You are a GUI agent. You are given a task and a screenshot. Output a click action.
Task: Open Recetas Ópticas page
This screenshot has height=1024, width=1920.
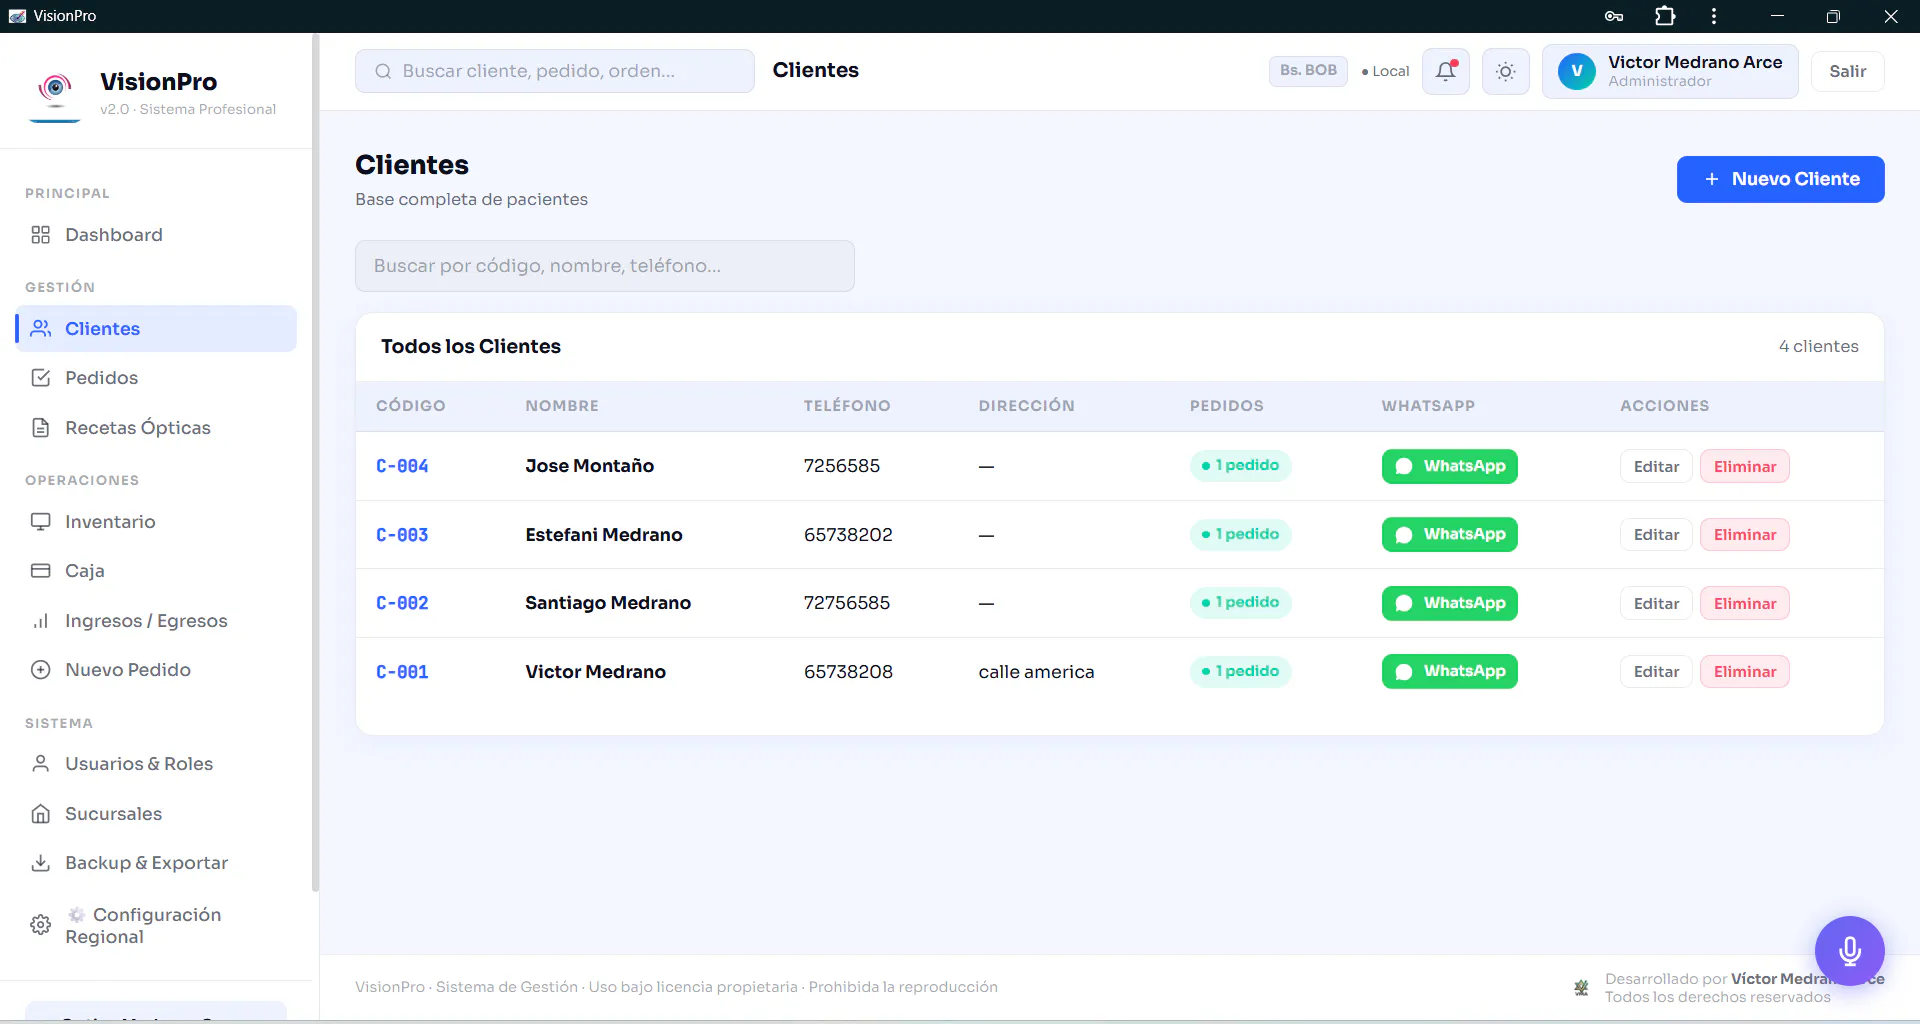pyautogui.click(x=156, y=428)
